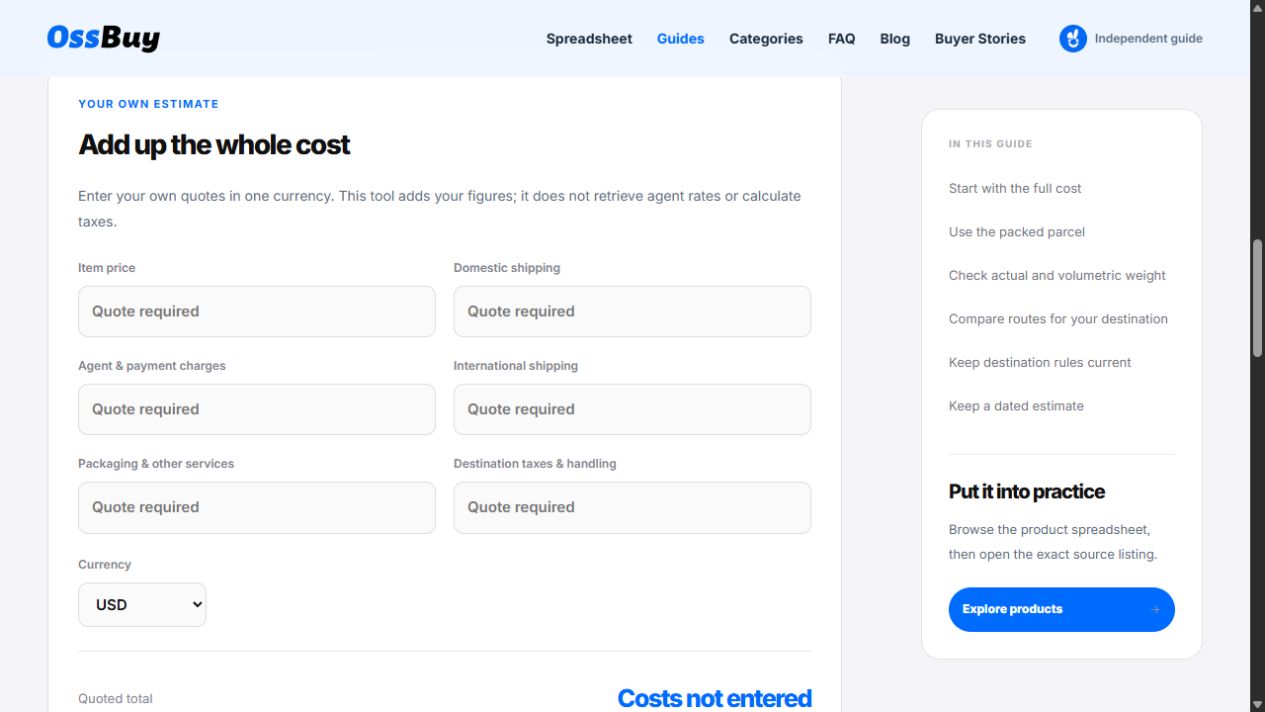Click the Costs not entered total
This screenshot has width=1265, height=712.
point(714,698)
